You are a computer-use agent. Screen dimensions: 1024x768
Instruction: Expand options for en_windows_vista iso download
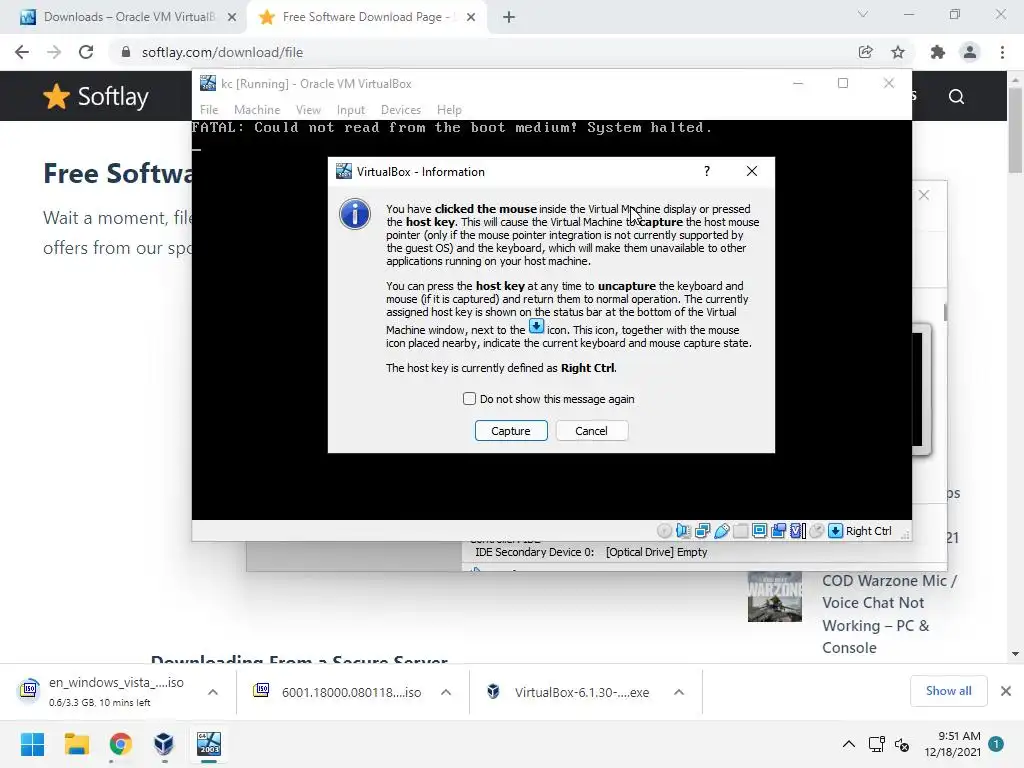click(213, 692)
